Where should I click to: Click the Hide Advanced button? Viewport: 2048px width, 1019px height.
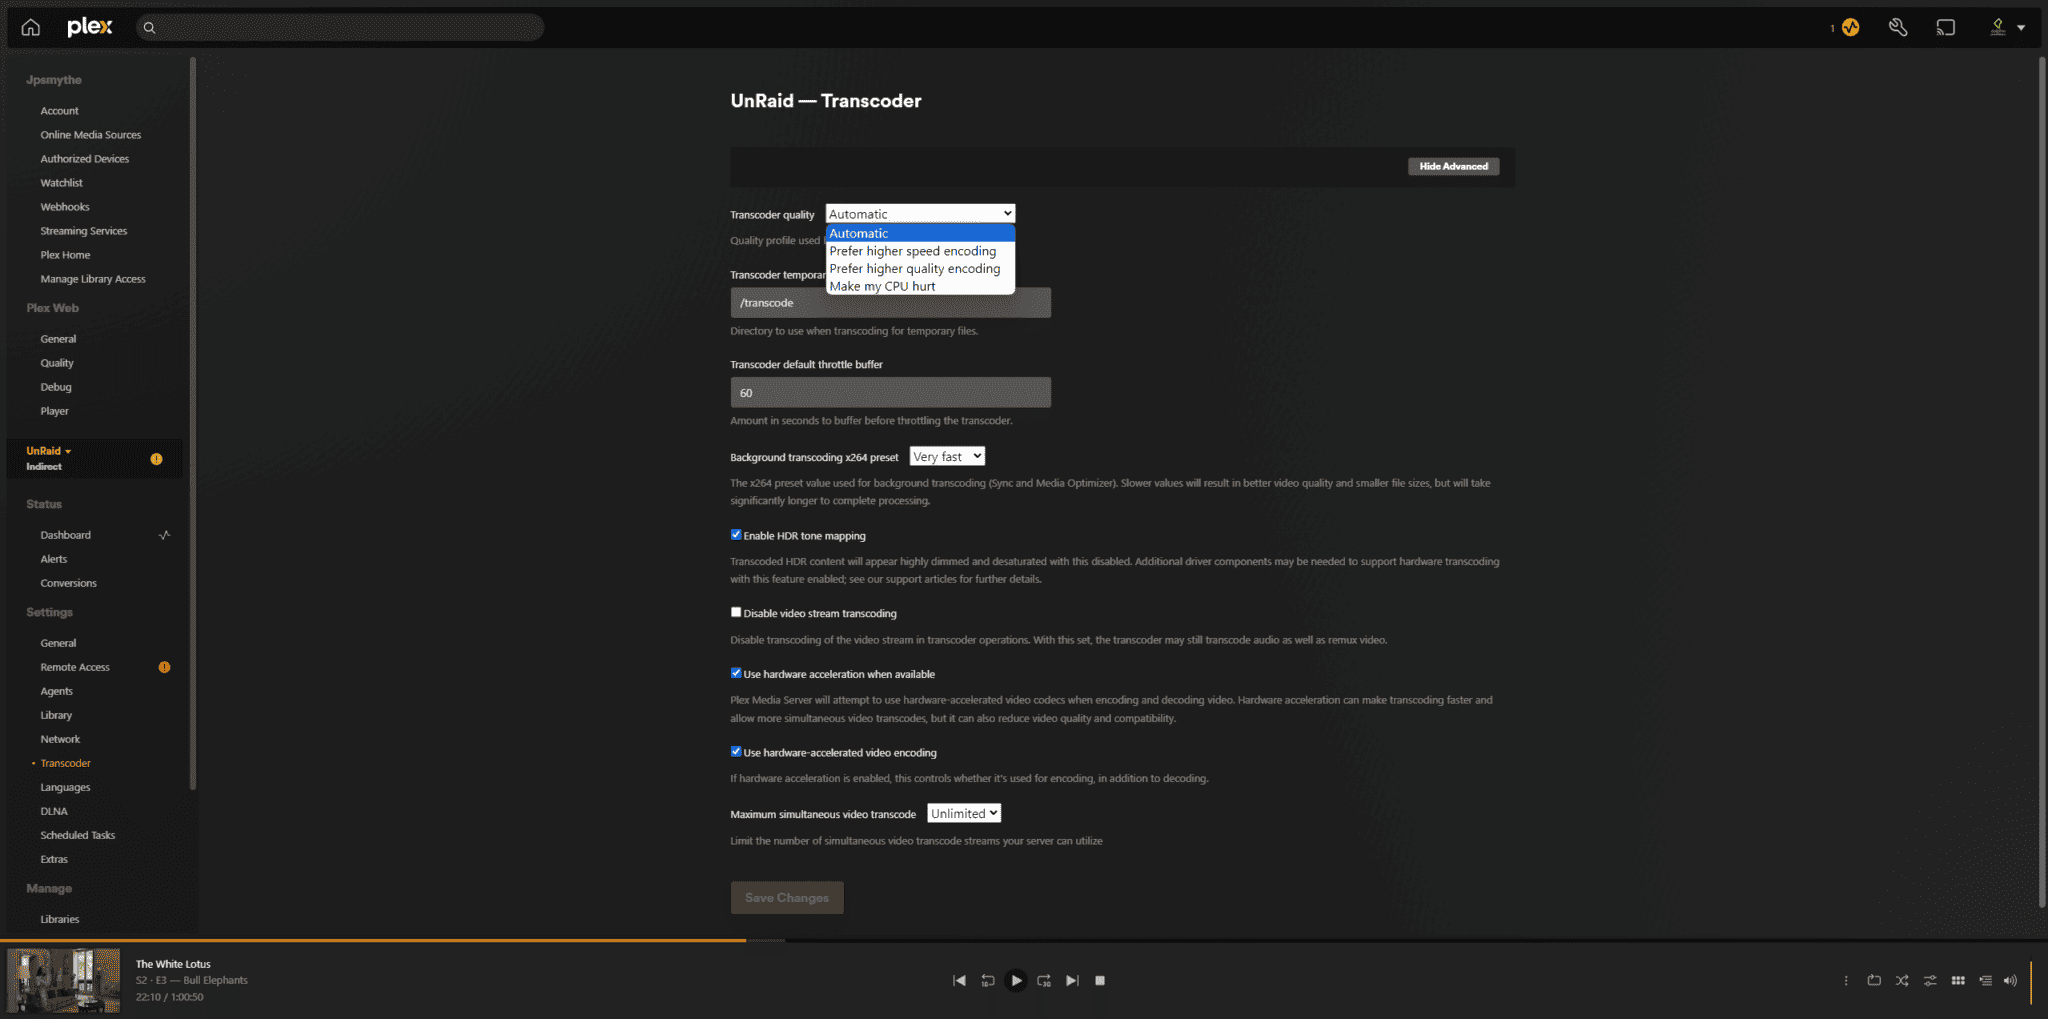tap(1453, 165)
